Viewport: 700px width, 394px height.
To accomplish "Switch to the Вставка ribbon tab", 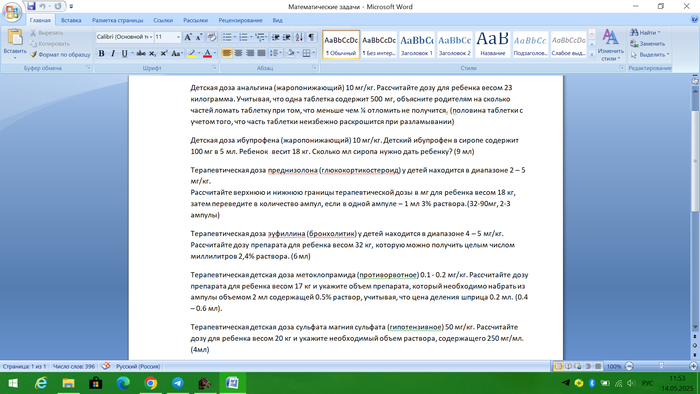I will coord(71,20).
